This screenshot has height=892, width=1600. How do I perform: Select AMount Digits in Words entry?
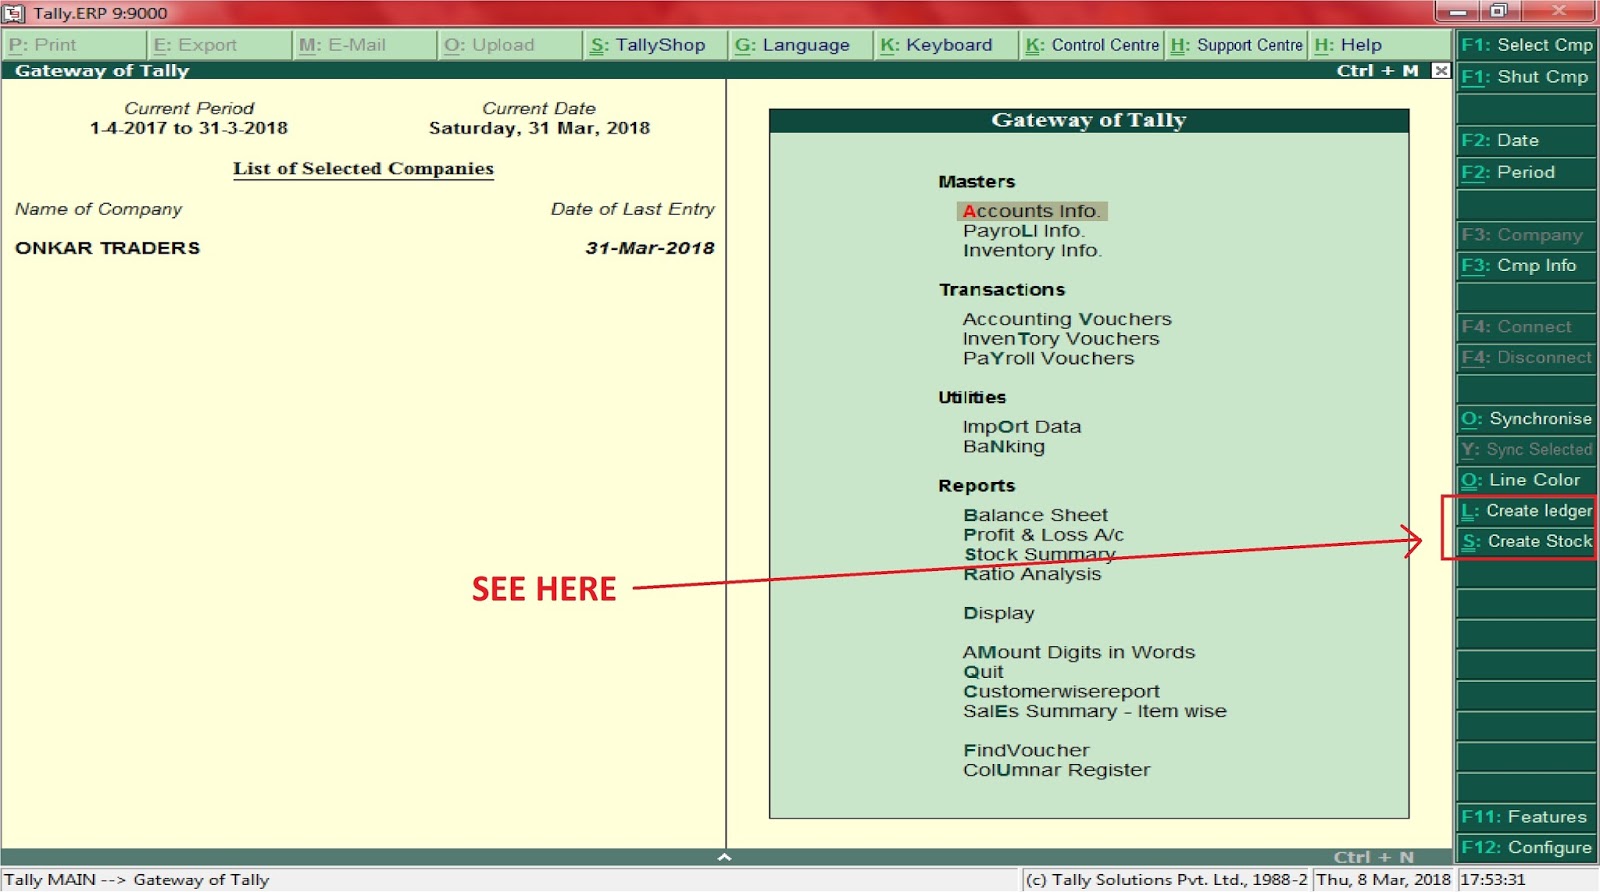[x=1079, y=652]
